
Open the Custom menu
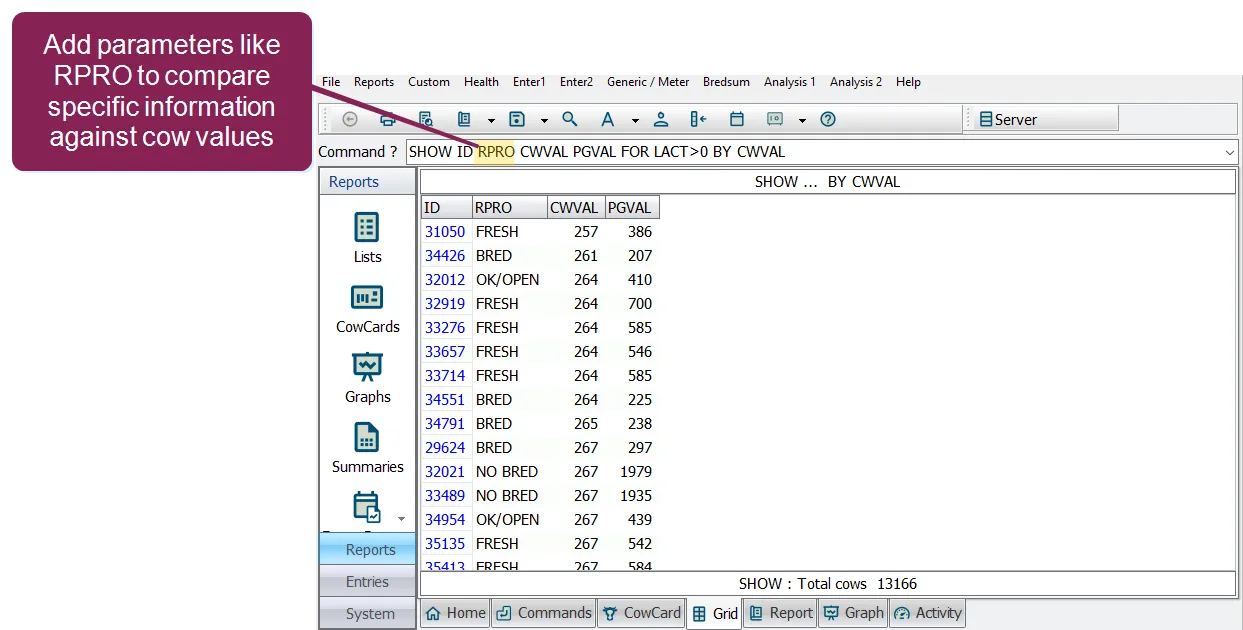point(429,82)
